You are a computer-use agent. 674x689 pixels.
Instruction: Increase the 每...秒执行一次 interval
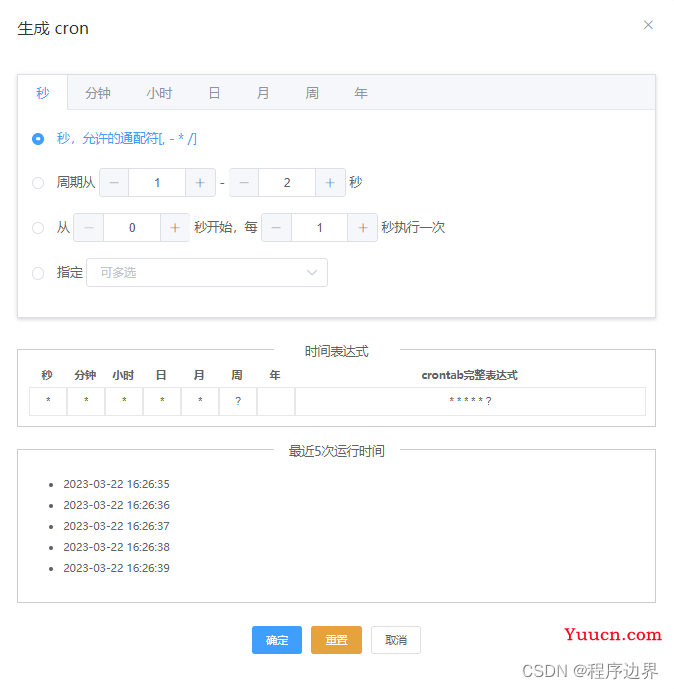point(362,228)
